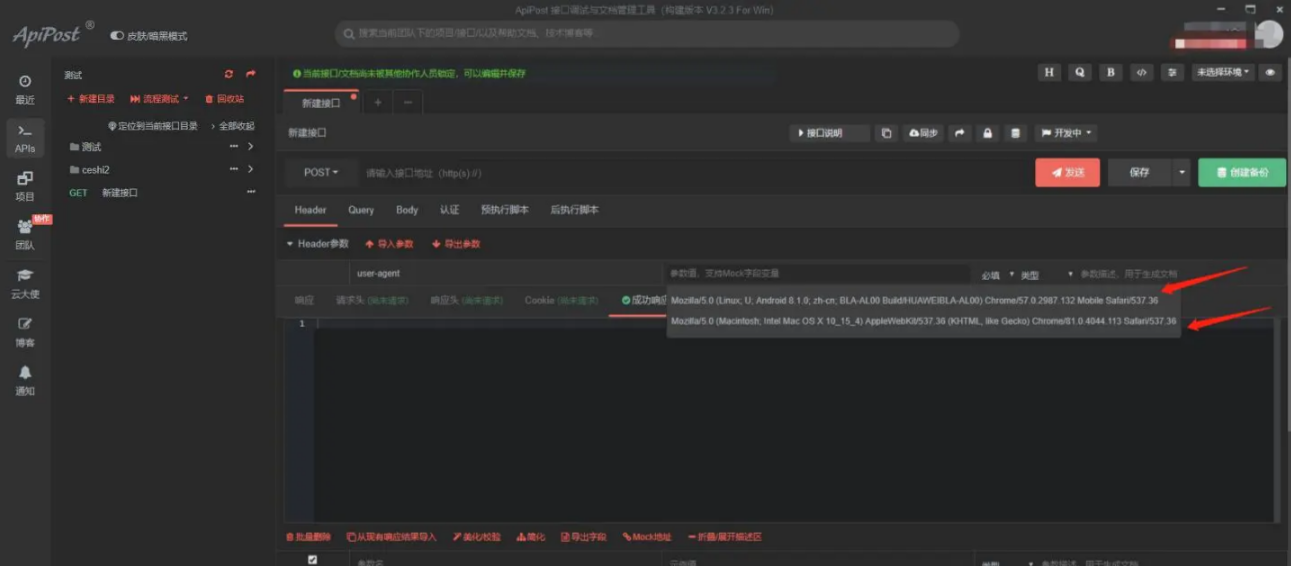
Task: Collapse all with 全部收起
Action: coord(232,126)
